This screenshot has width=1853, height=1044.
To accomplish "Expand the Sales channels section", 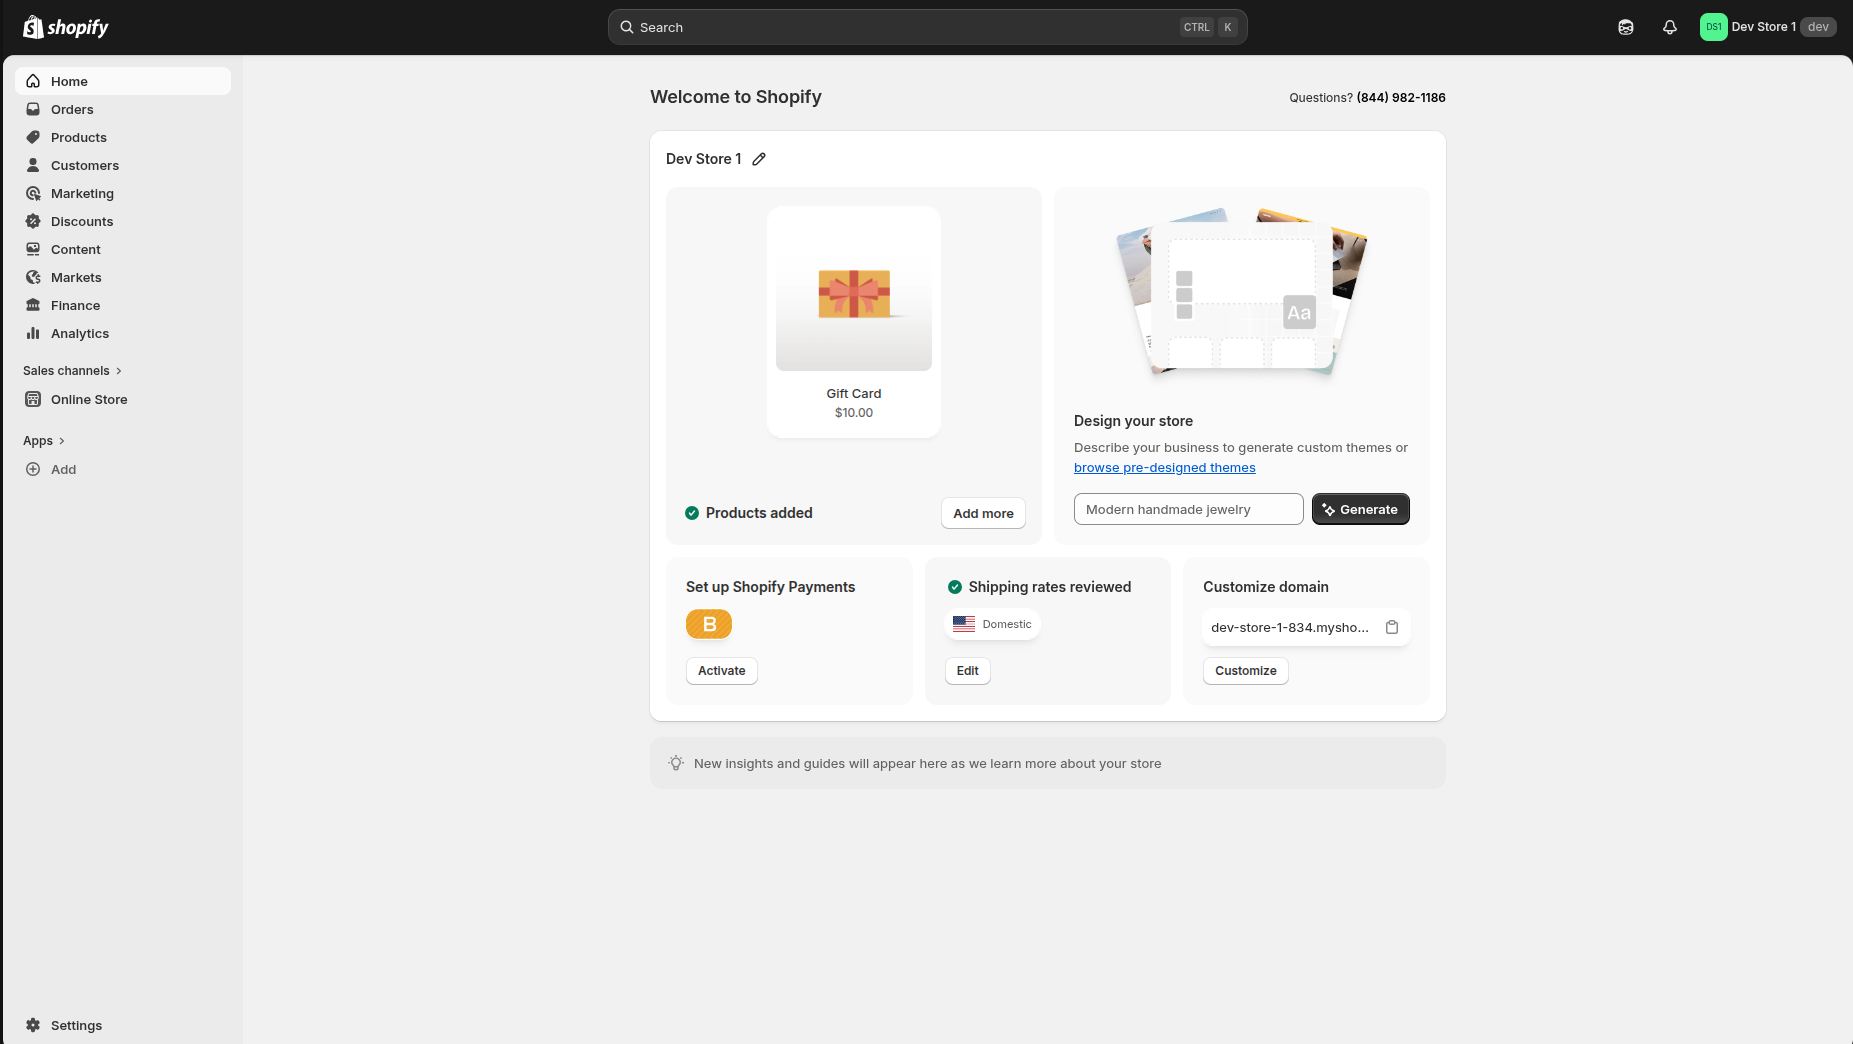I will click(72, 370).
